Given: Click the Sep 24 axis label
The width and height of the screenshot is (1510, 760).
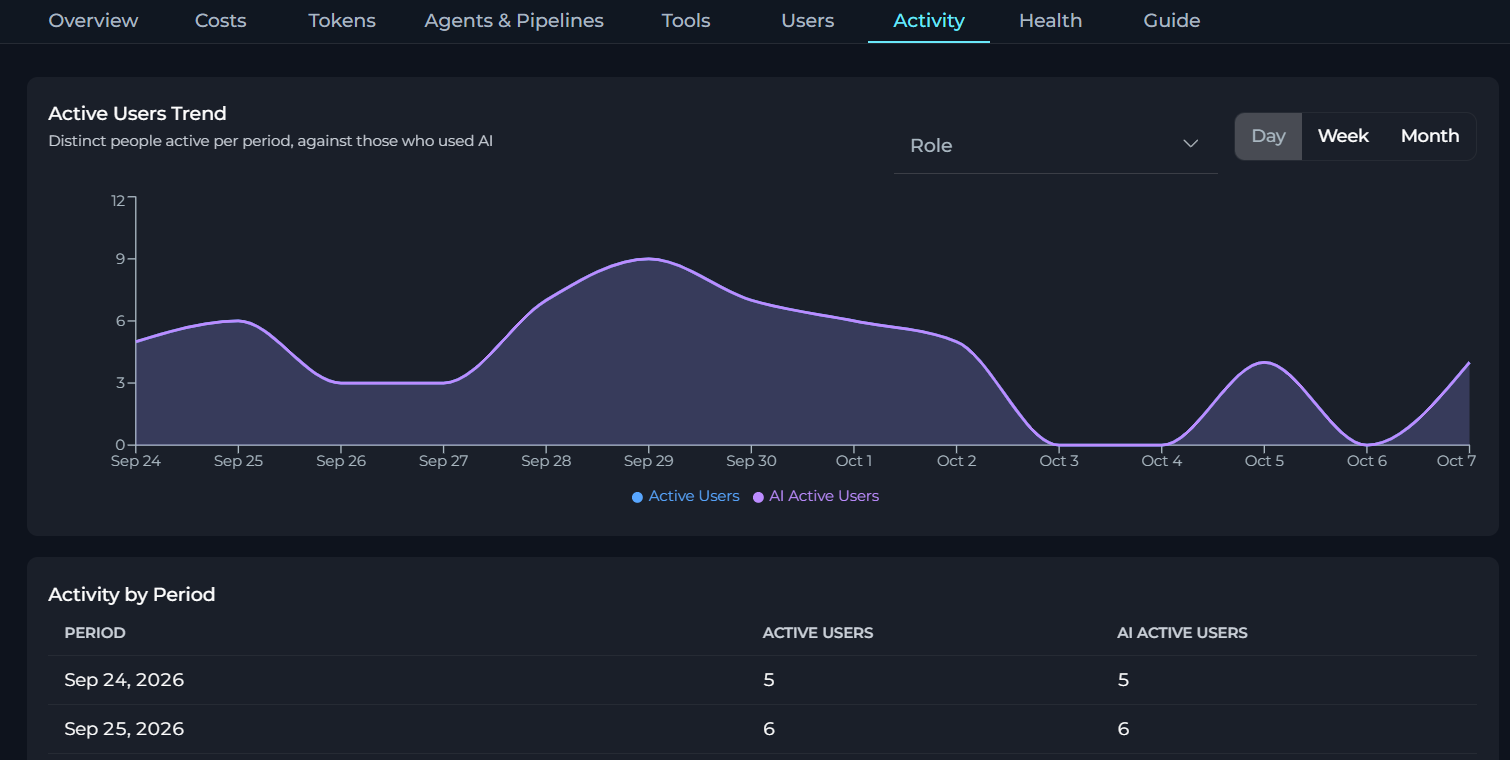Looking at the screenshot, I should pyautogui.click(x=136, y=461).
